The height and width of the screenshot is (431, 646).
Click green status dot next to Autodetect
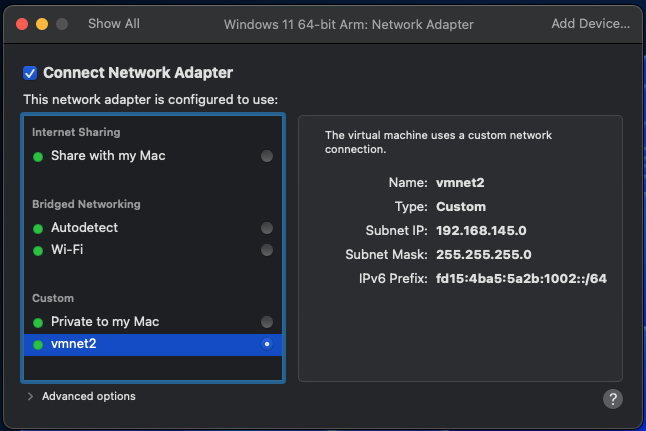click(x=38, y=229)
